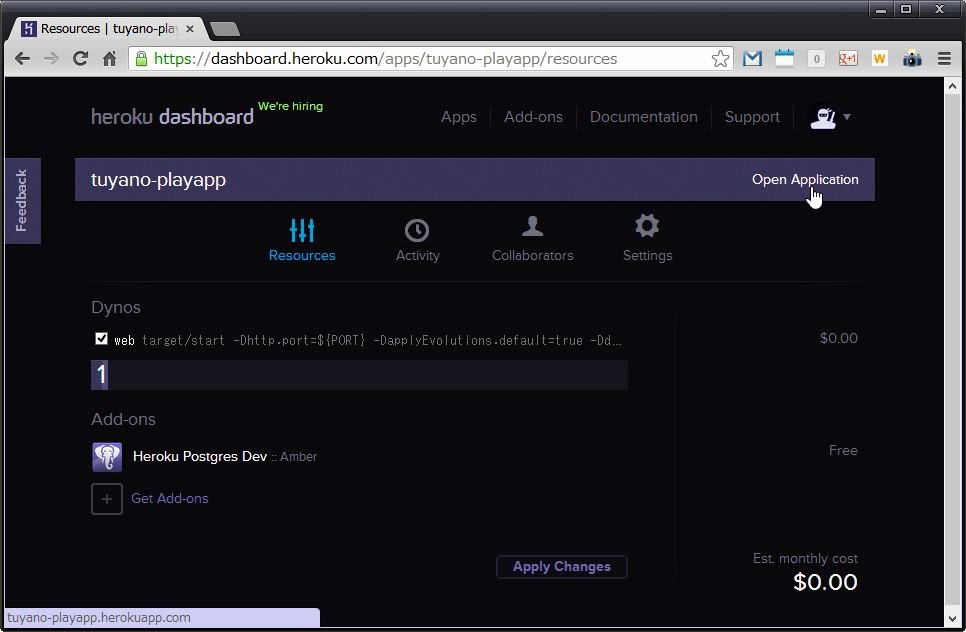Switch to the Activity tab
The height and width of the screenshot is (632, 966).
(417, 231)
